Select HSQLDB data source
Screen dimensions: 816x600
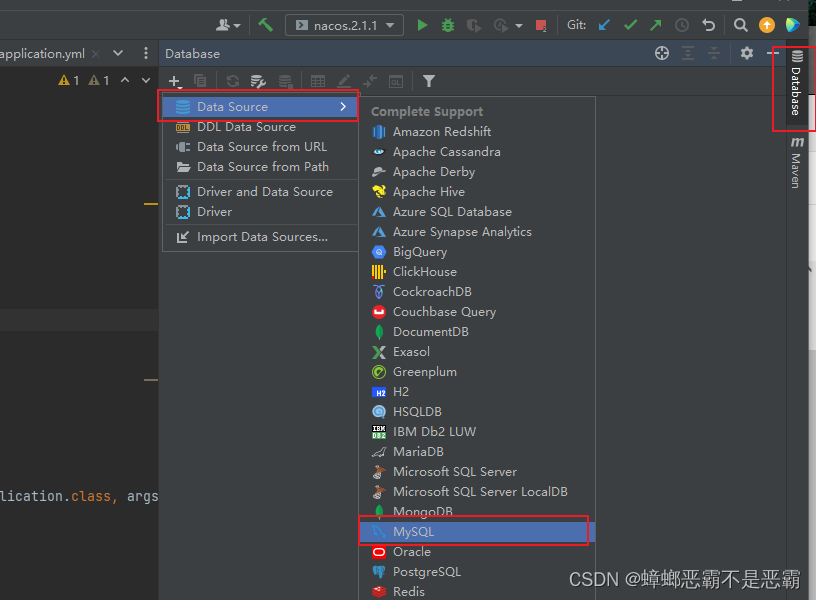[477, 412]
